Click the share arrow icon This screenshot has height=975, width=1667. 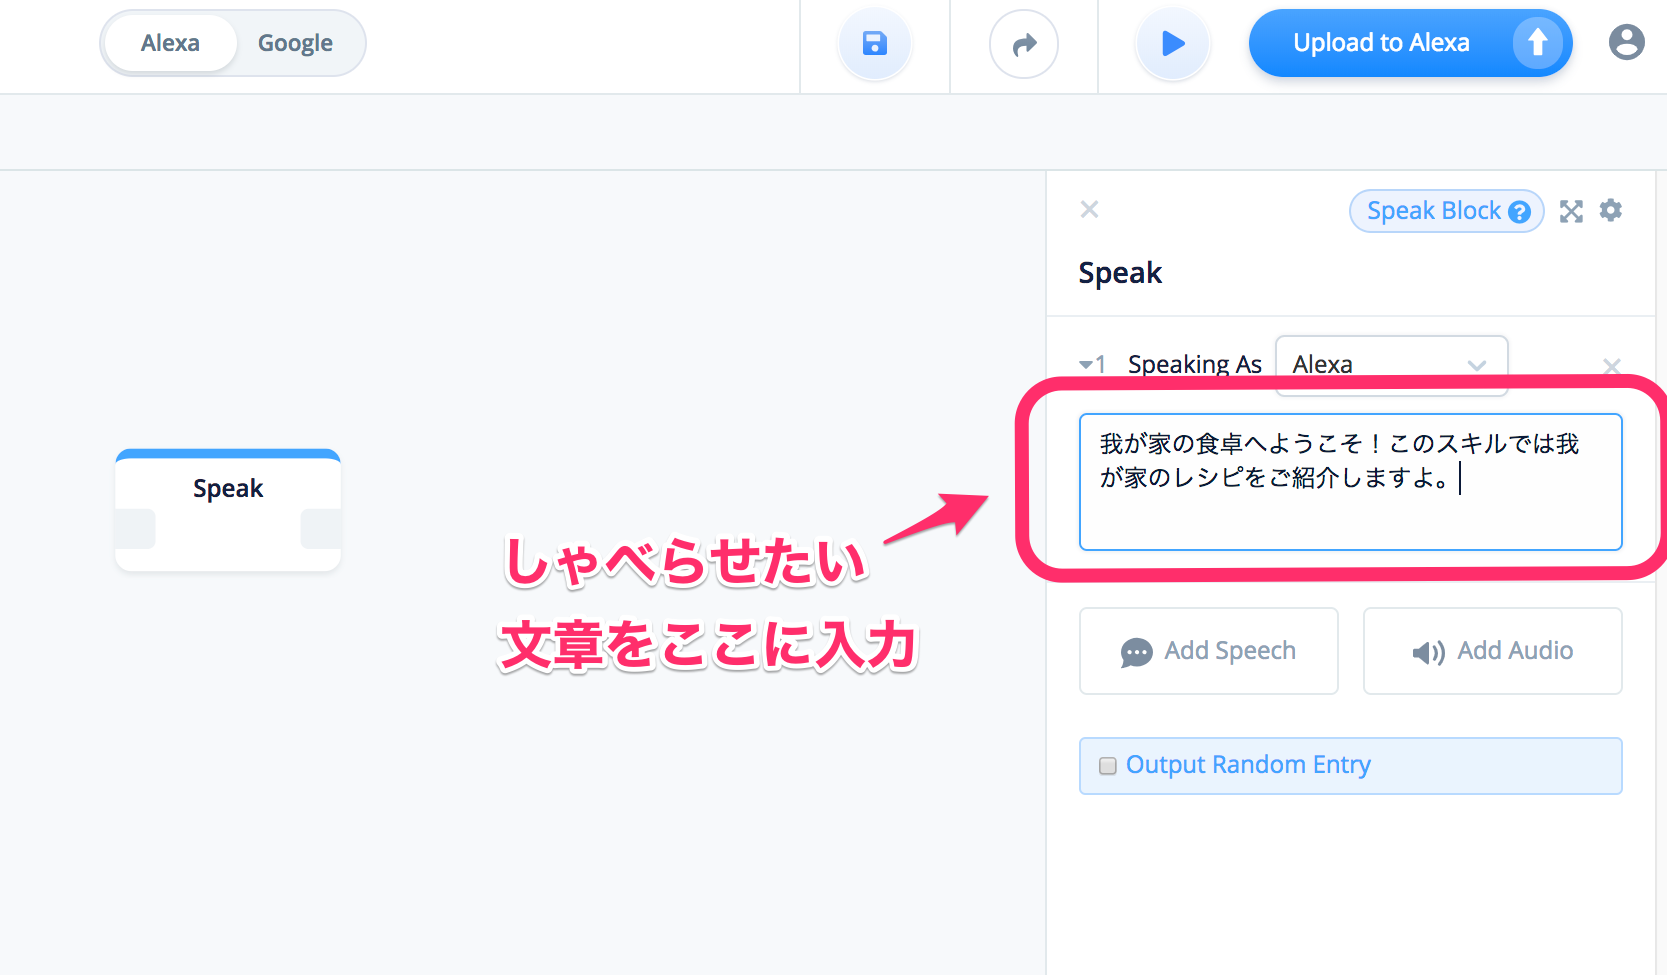click(1023, 44)
